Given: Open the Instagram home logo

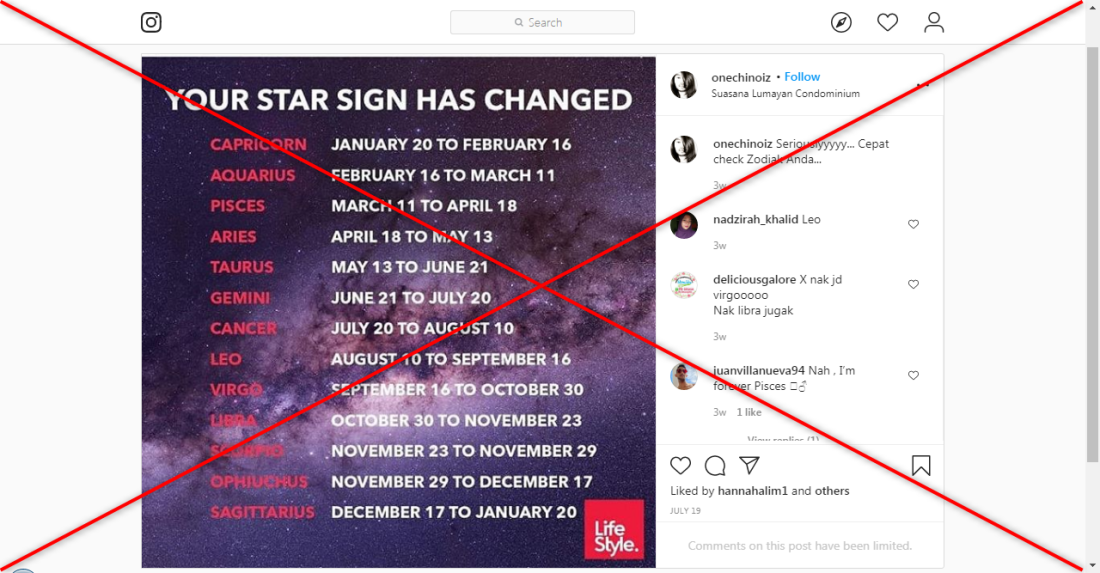Looking at the screenshot, I should coord(151,22).
